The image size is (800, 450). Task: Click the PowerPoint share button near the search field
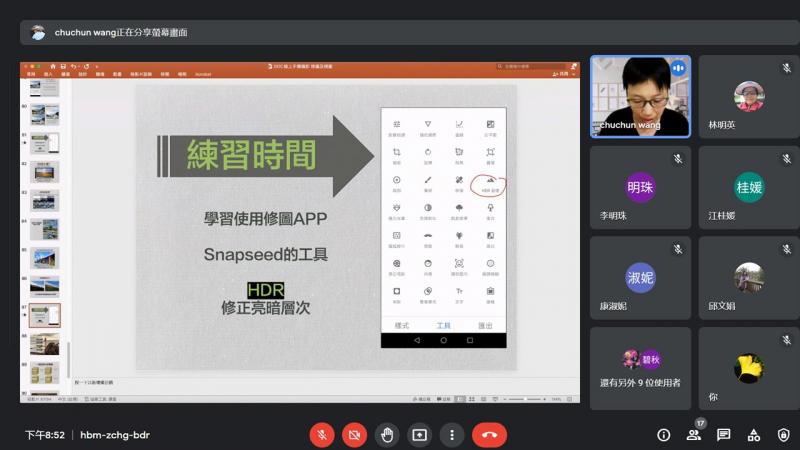[562, 74]
